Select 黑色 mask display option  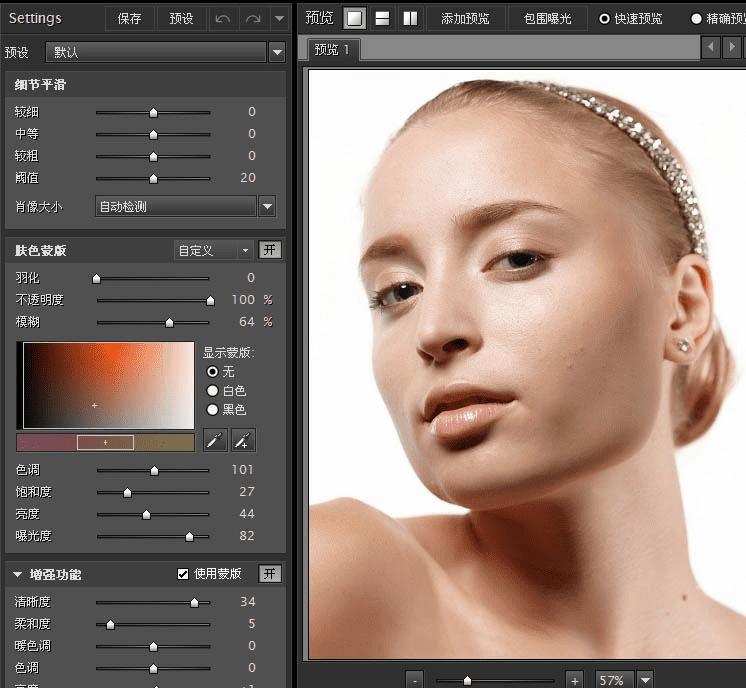pos(212,409)
